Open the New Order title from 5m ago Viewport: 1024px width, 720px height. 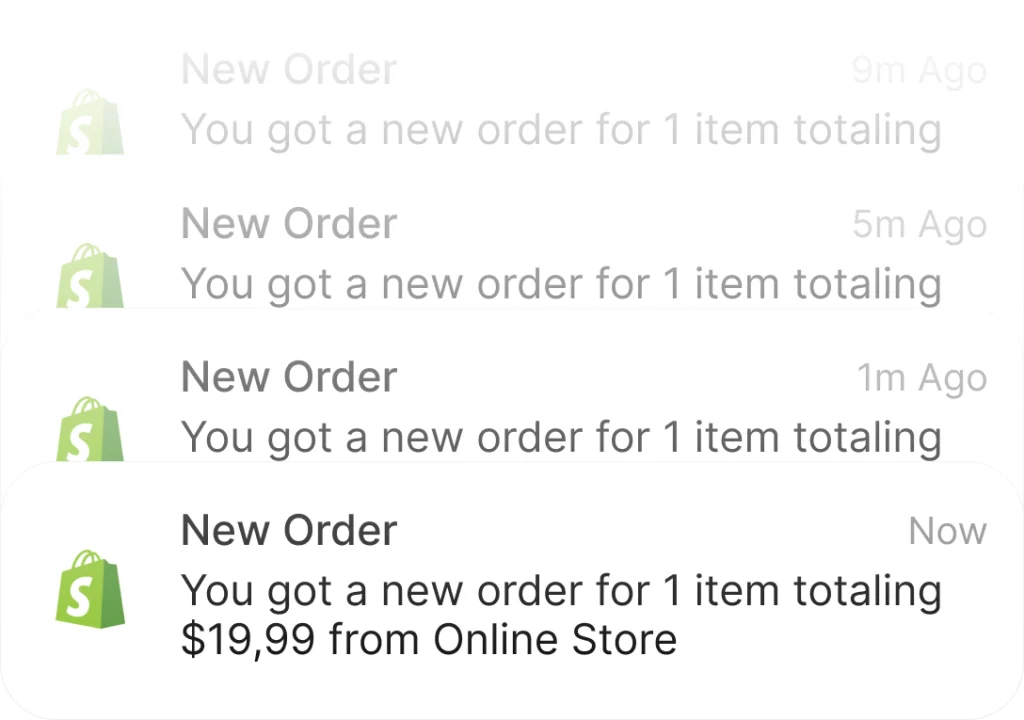pyautogui.click(x=289, y=223)
